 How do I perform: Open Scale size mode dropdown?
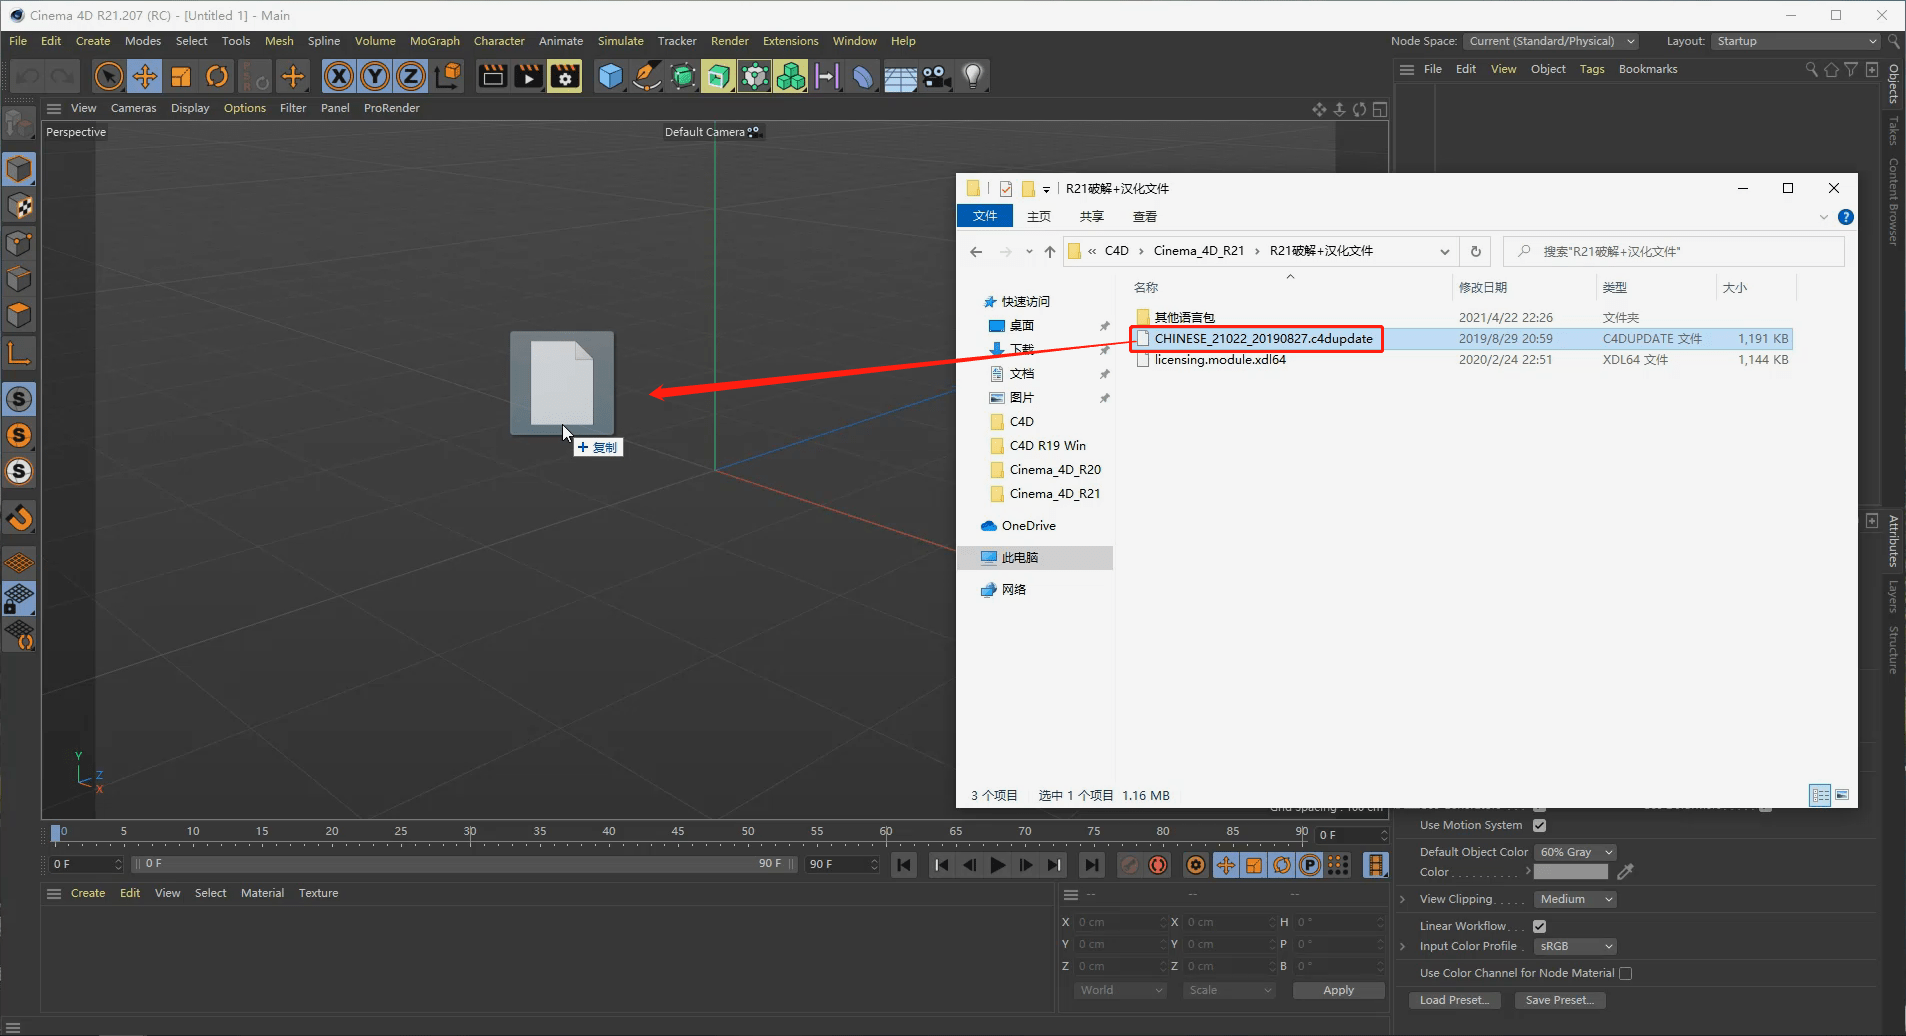[1229, 990]
